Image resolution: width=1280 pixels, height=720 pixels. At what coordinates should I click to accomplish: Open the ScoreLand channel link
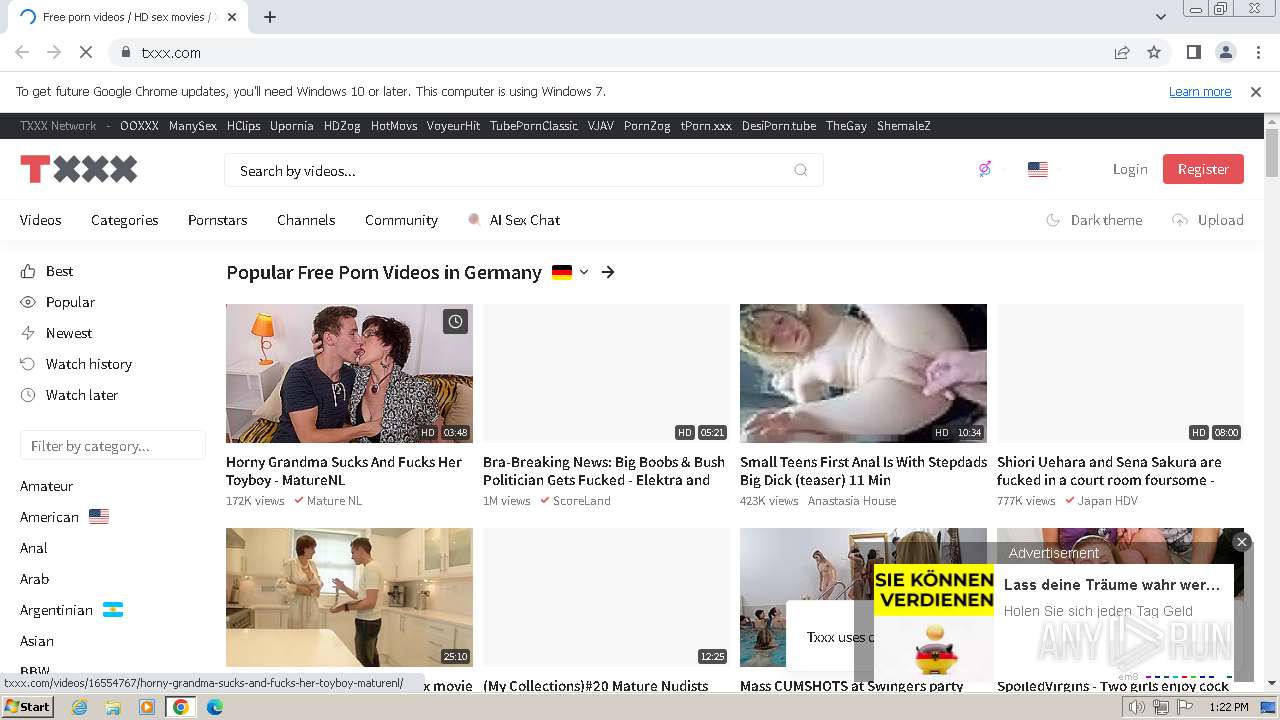pos(581,501)
